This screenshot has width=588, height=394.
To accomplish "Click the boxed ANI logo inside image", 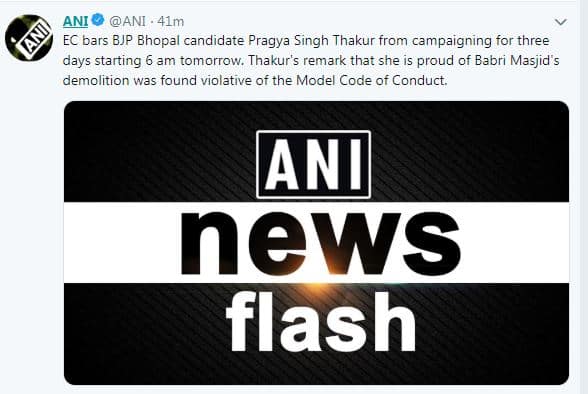I will [x=314, y=164].
